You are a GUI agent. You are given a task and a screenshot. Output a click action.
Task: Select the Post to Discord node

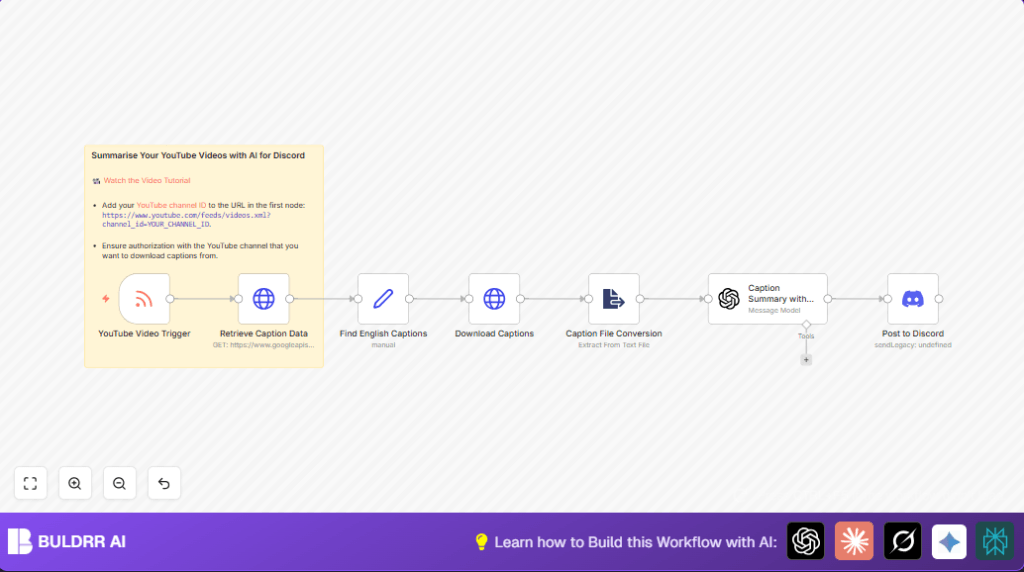(x=913, y=299)
